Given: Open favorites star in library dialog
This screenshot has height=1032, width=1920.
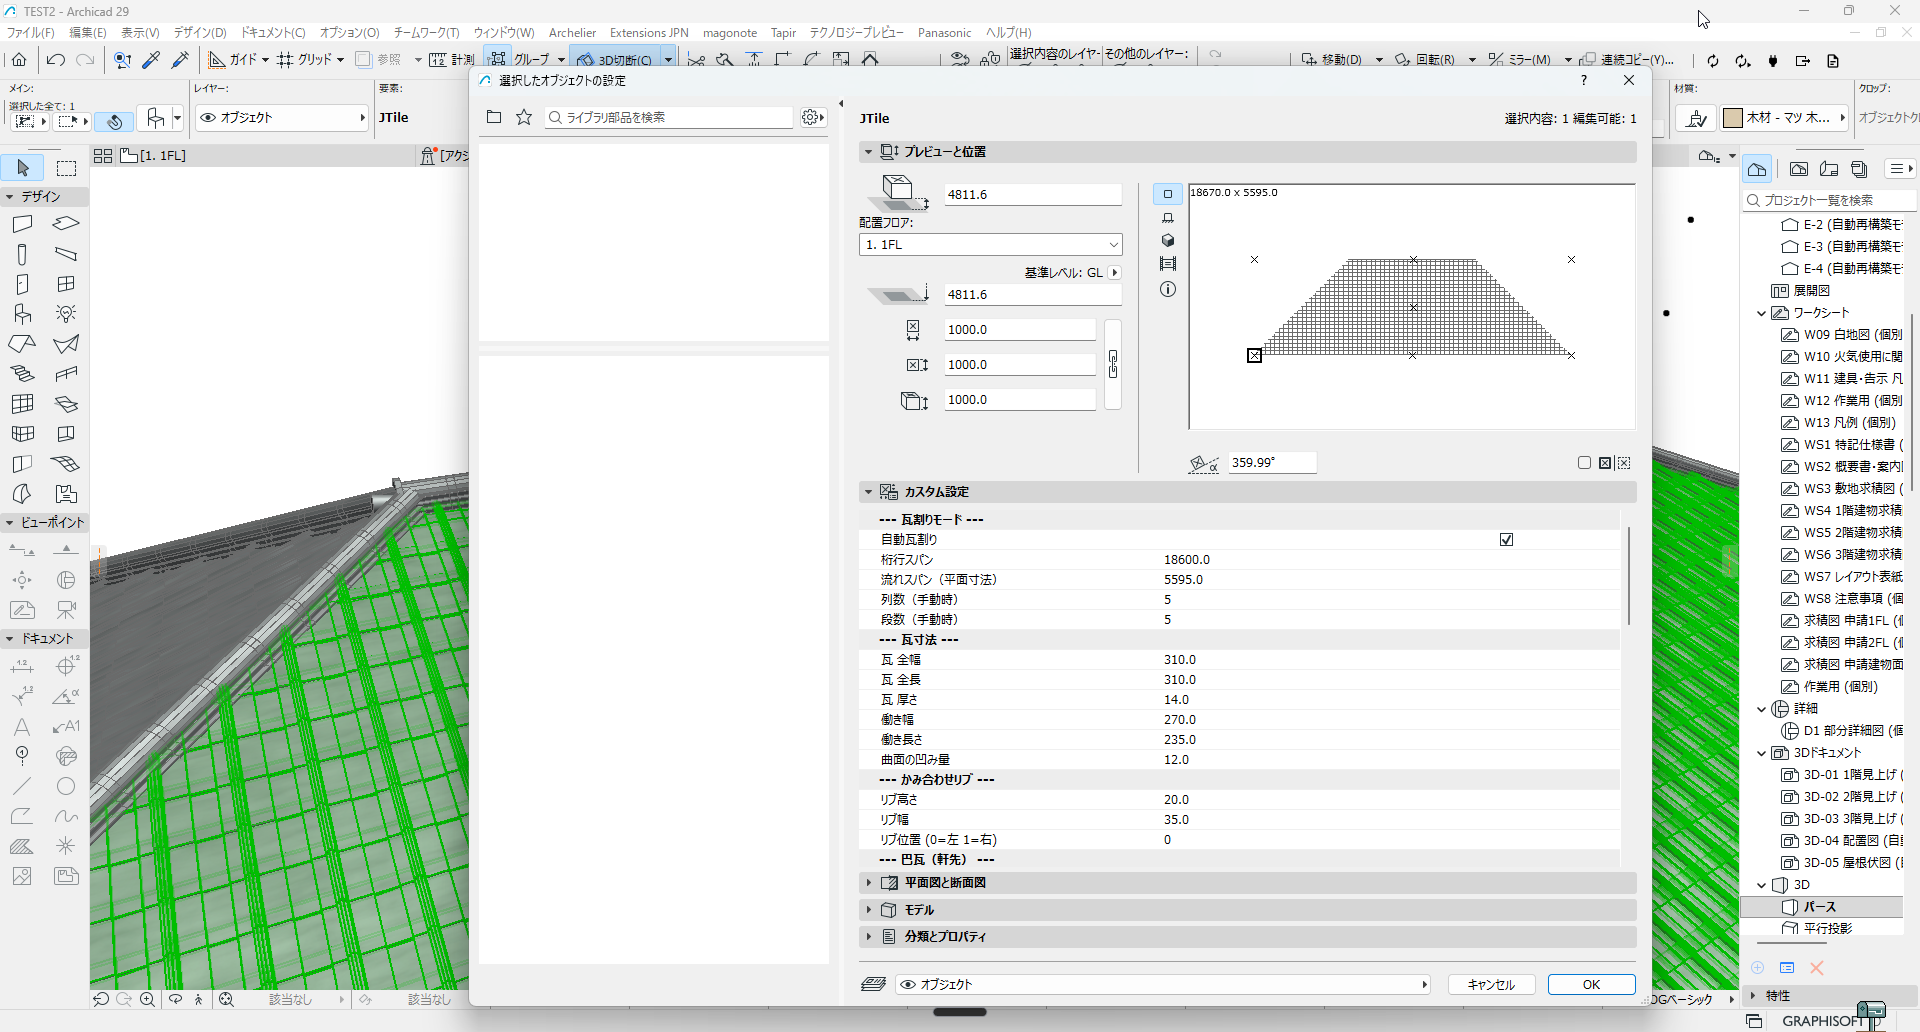Looking at the screenshot, I should click(x=524, y=117).
